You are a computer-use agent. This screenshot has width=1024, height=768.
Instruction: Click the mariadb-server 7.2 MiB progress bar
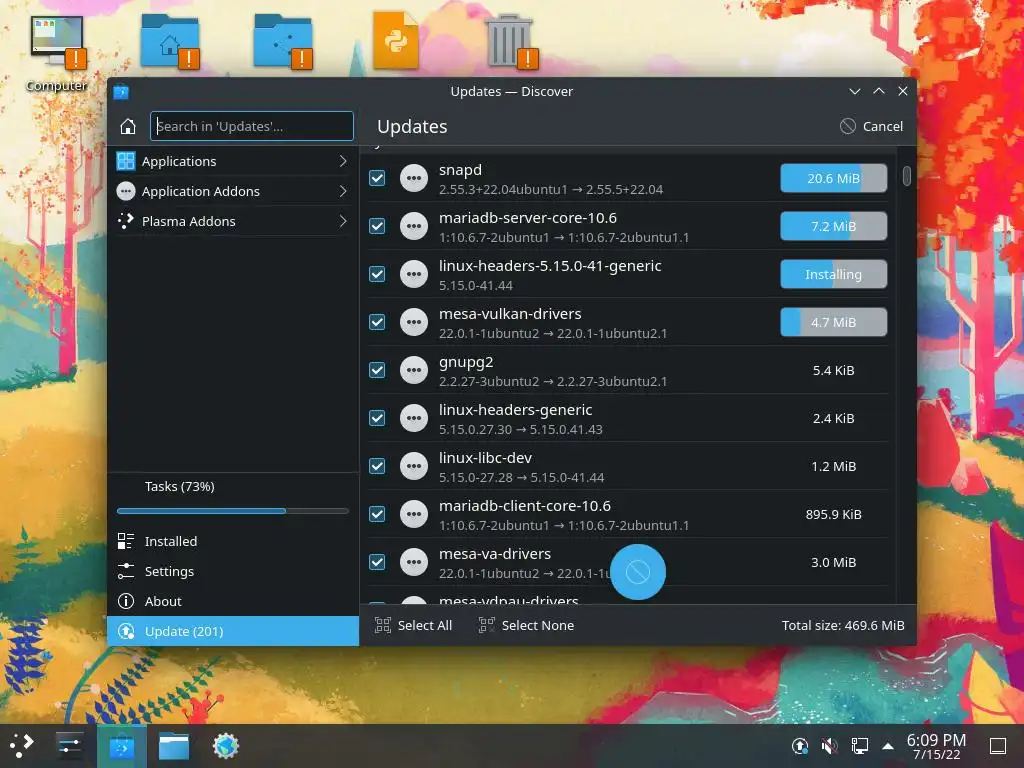pos(833,226)
